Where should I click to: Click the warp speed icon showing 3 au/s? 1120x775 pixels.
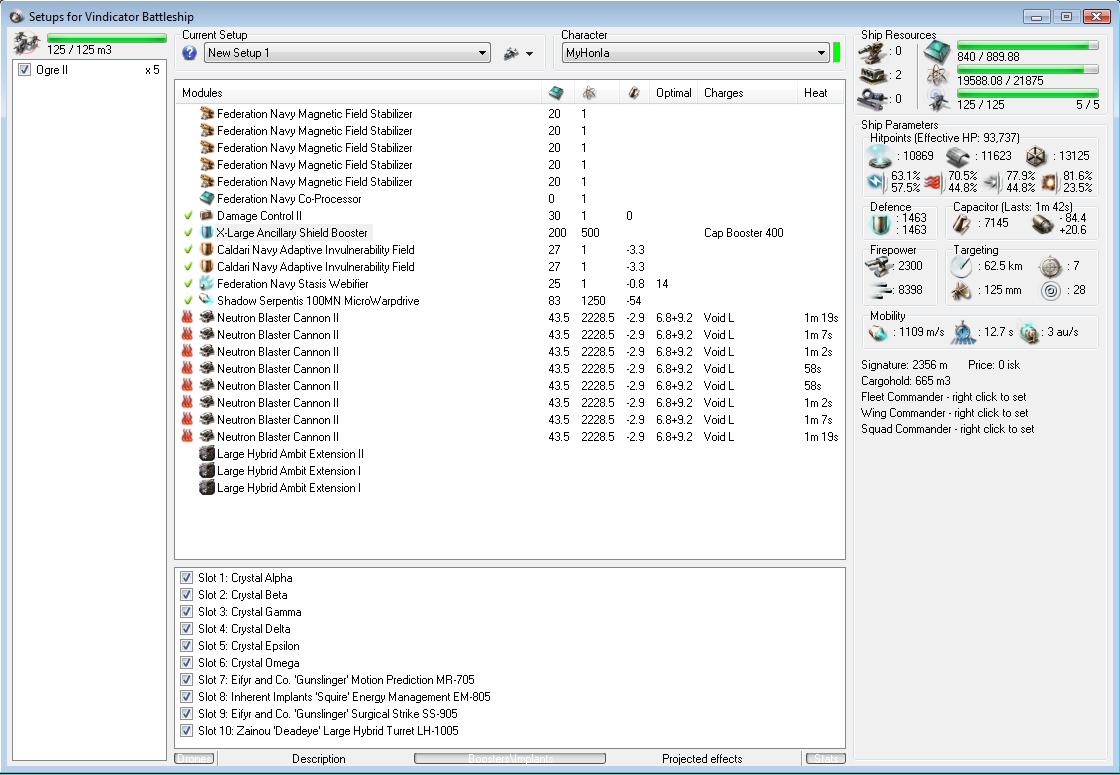coord(1029,333)
